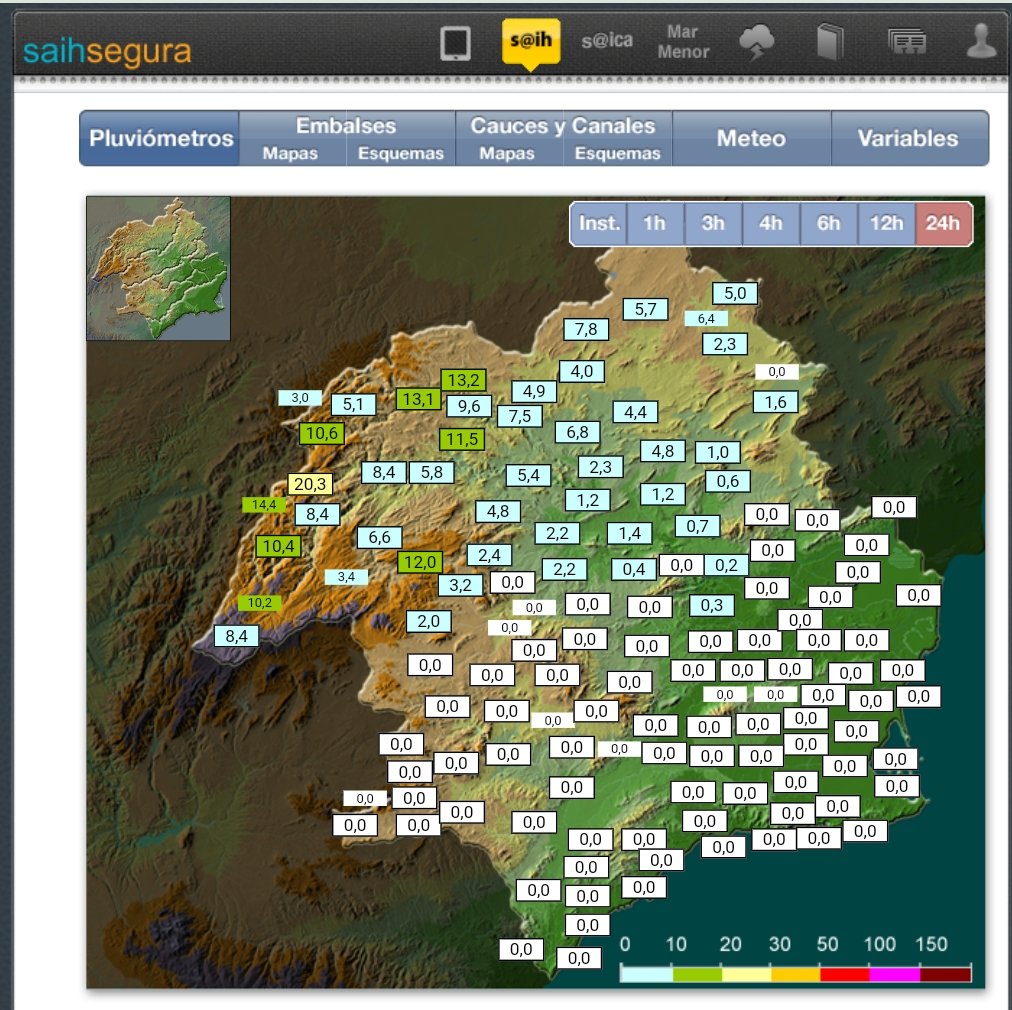This screenshot has height=1010, width=1012.
Task: Click the user profile silhouette icon
Action: pos(982,41)
